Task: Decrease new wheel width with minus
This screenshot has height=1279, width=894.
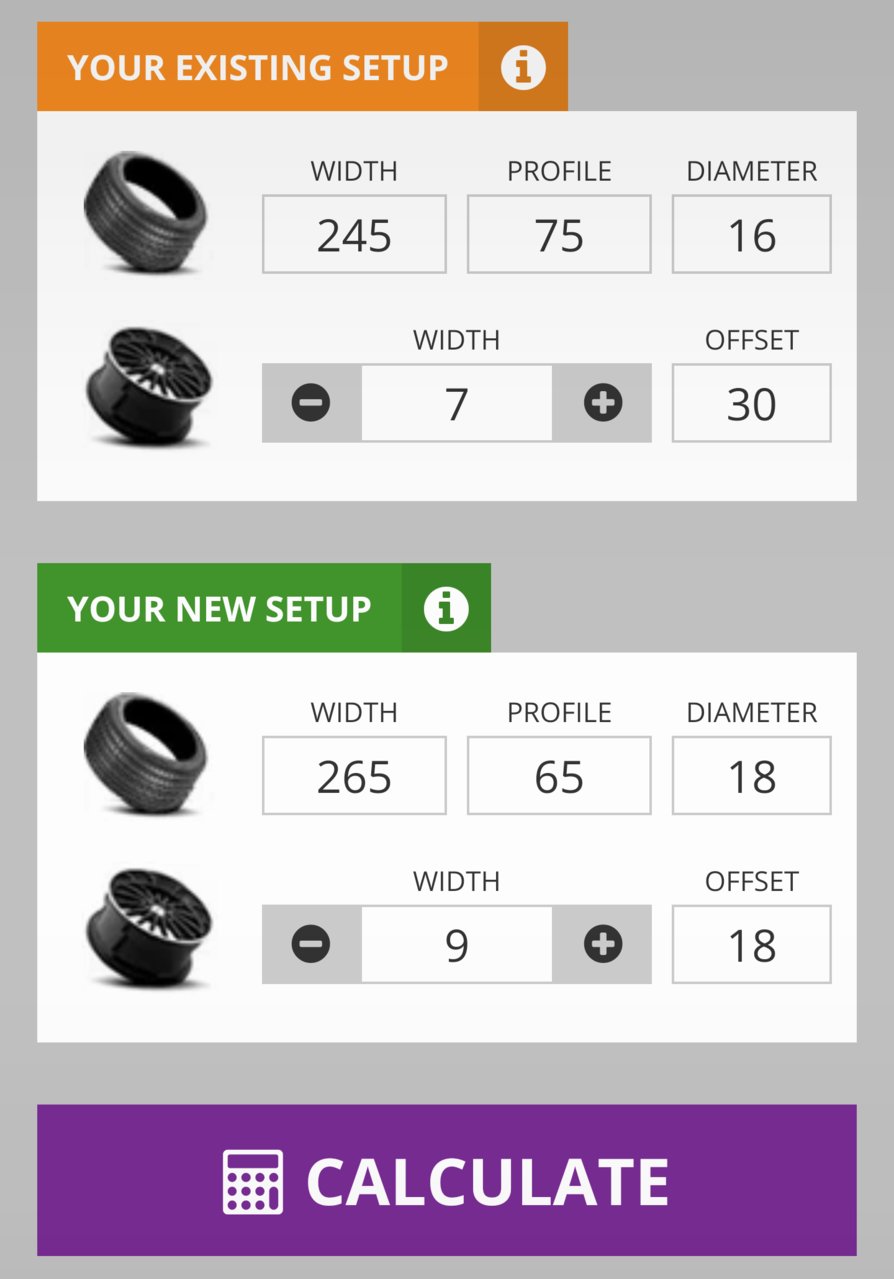Action: pos(311,944)
